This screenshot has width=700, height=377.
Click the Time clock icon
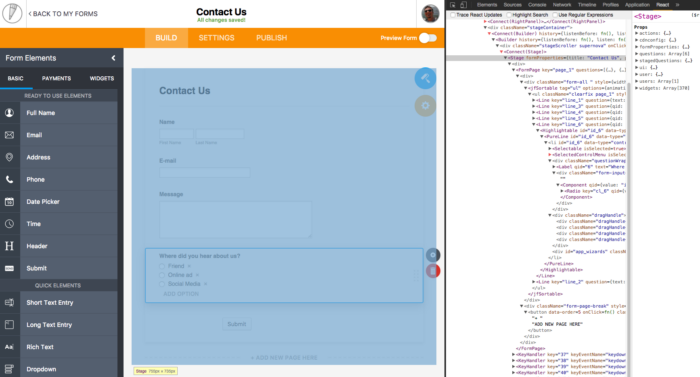(9, 224)
